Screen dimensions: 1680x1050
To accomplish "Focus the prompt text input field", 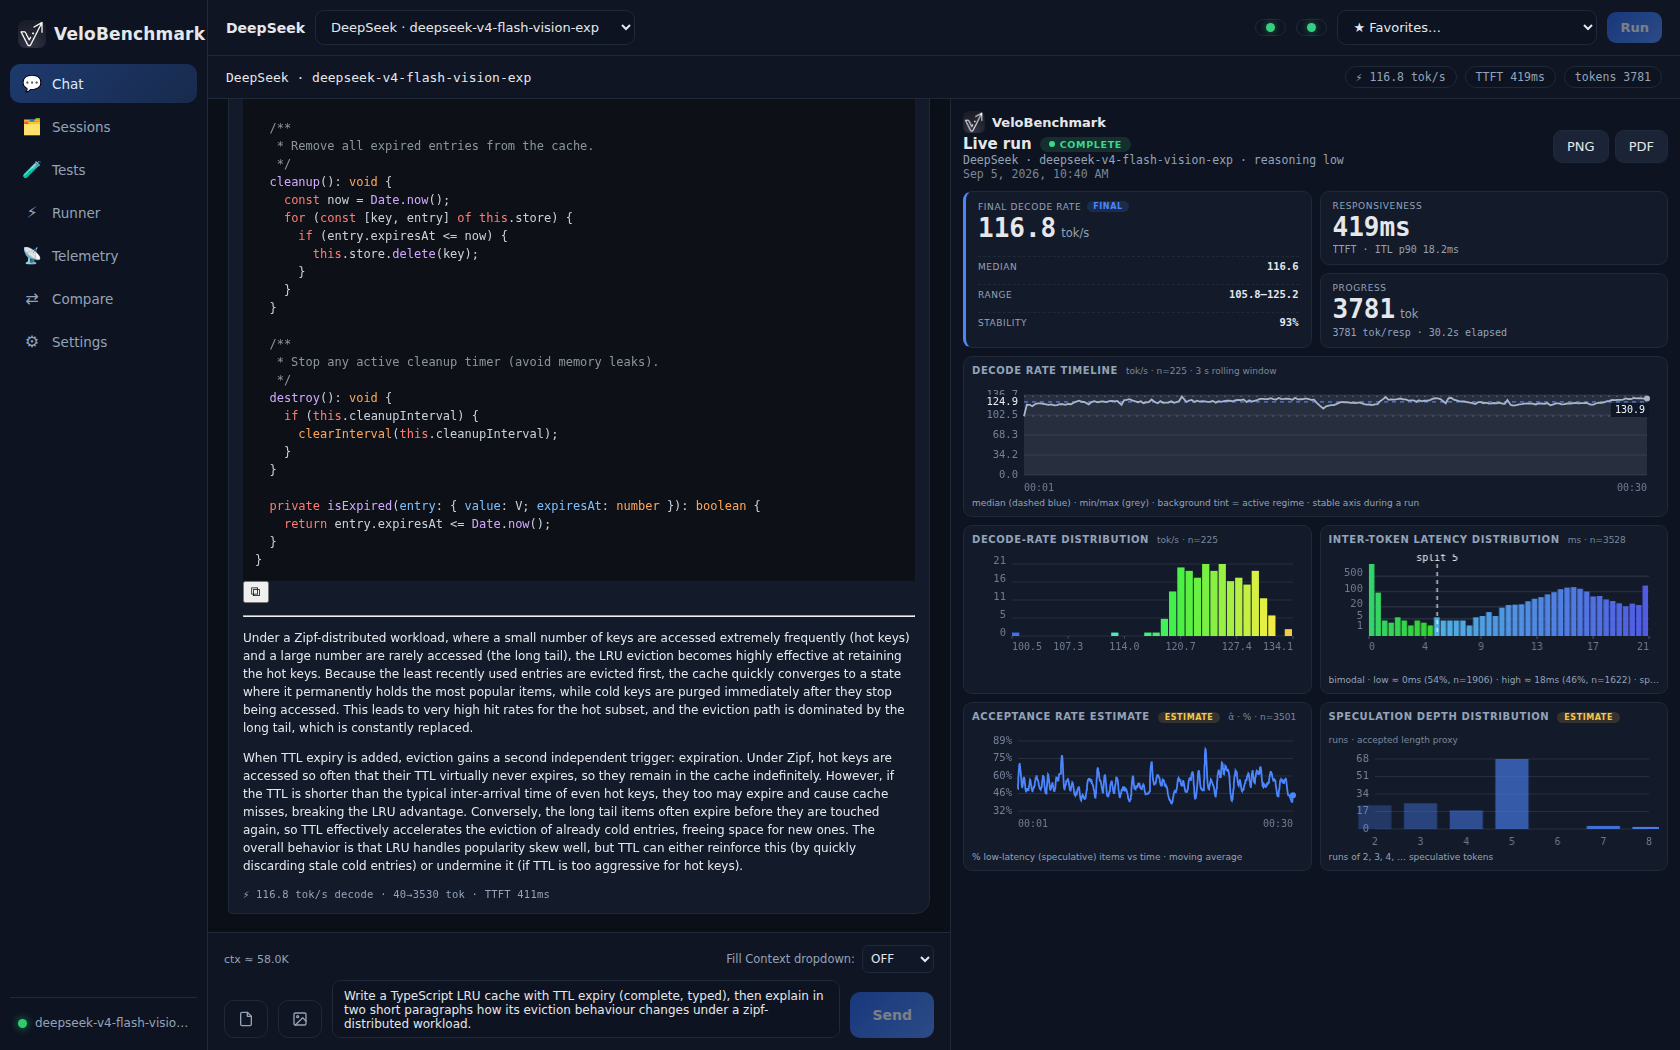I will click(x=586, y=1010).
